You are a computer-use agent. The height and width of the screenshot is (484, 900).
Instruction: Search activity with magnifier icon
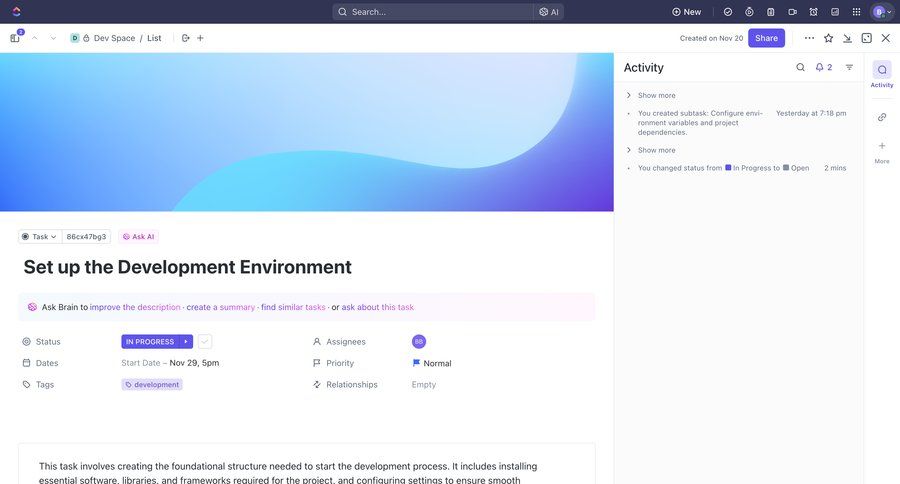(x=800, y=67)
